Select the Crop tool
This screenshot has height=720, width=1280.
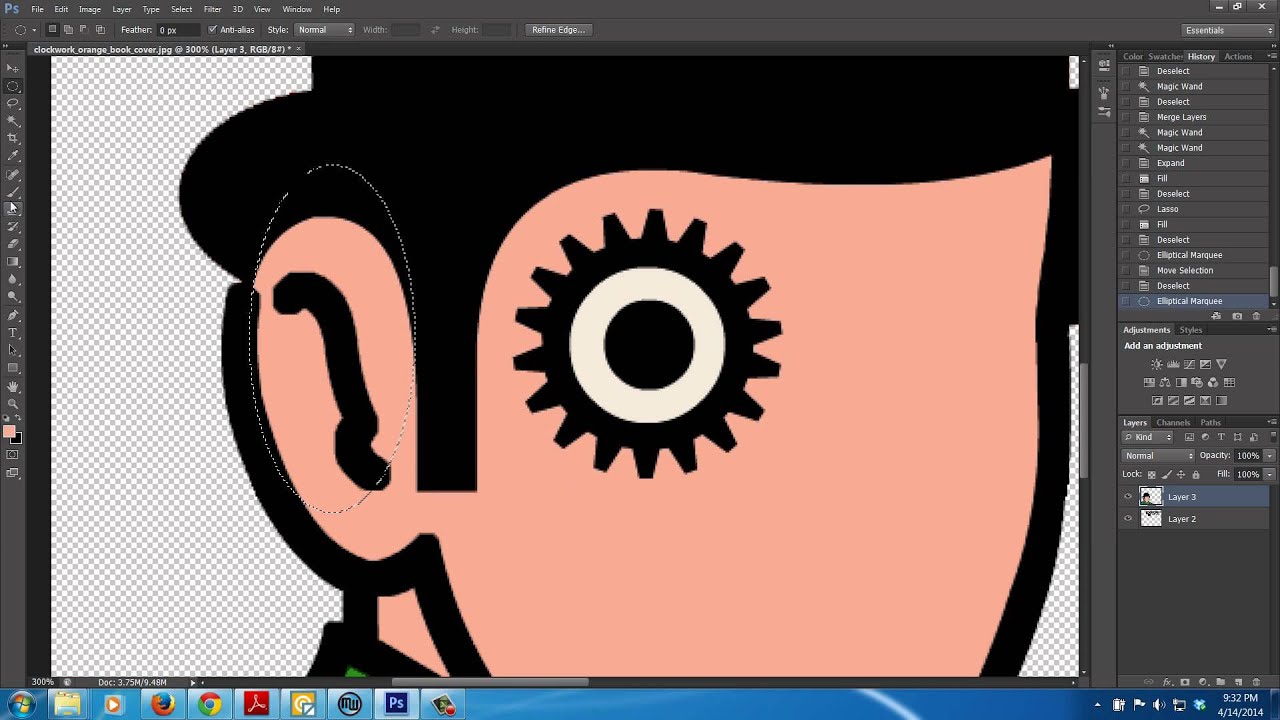13,138
